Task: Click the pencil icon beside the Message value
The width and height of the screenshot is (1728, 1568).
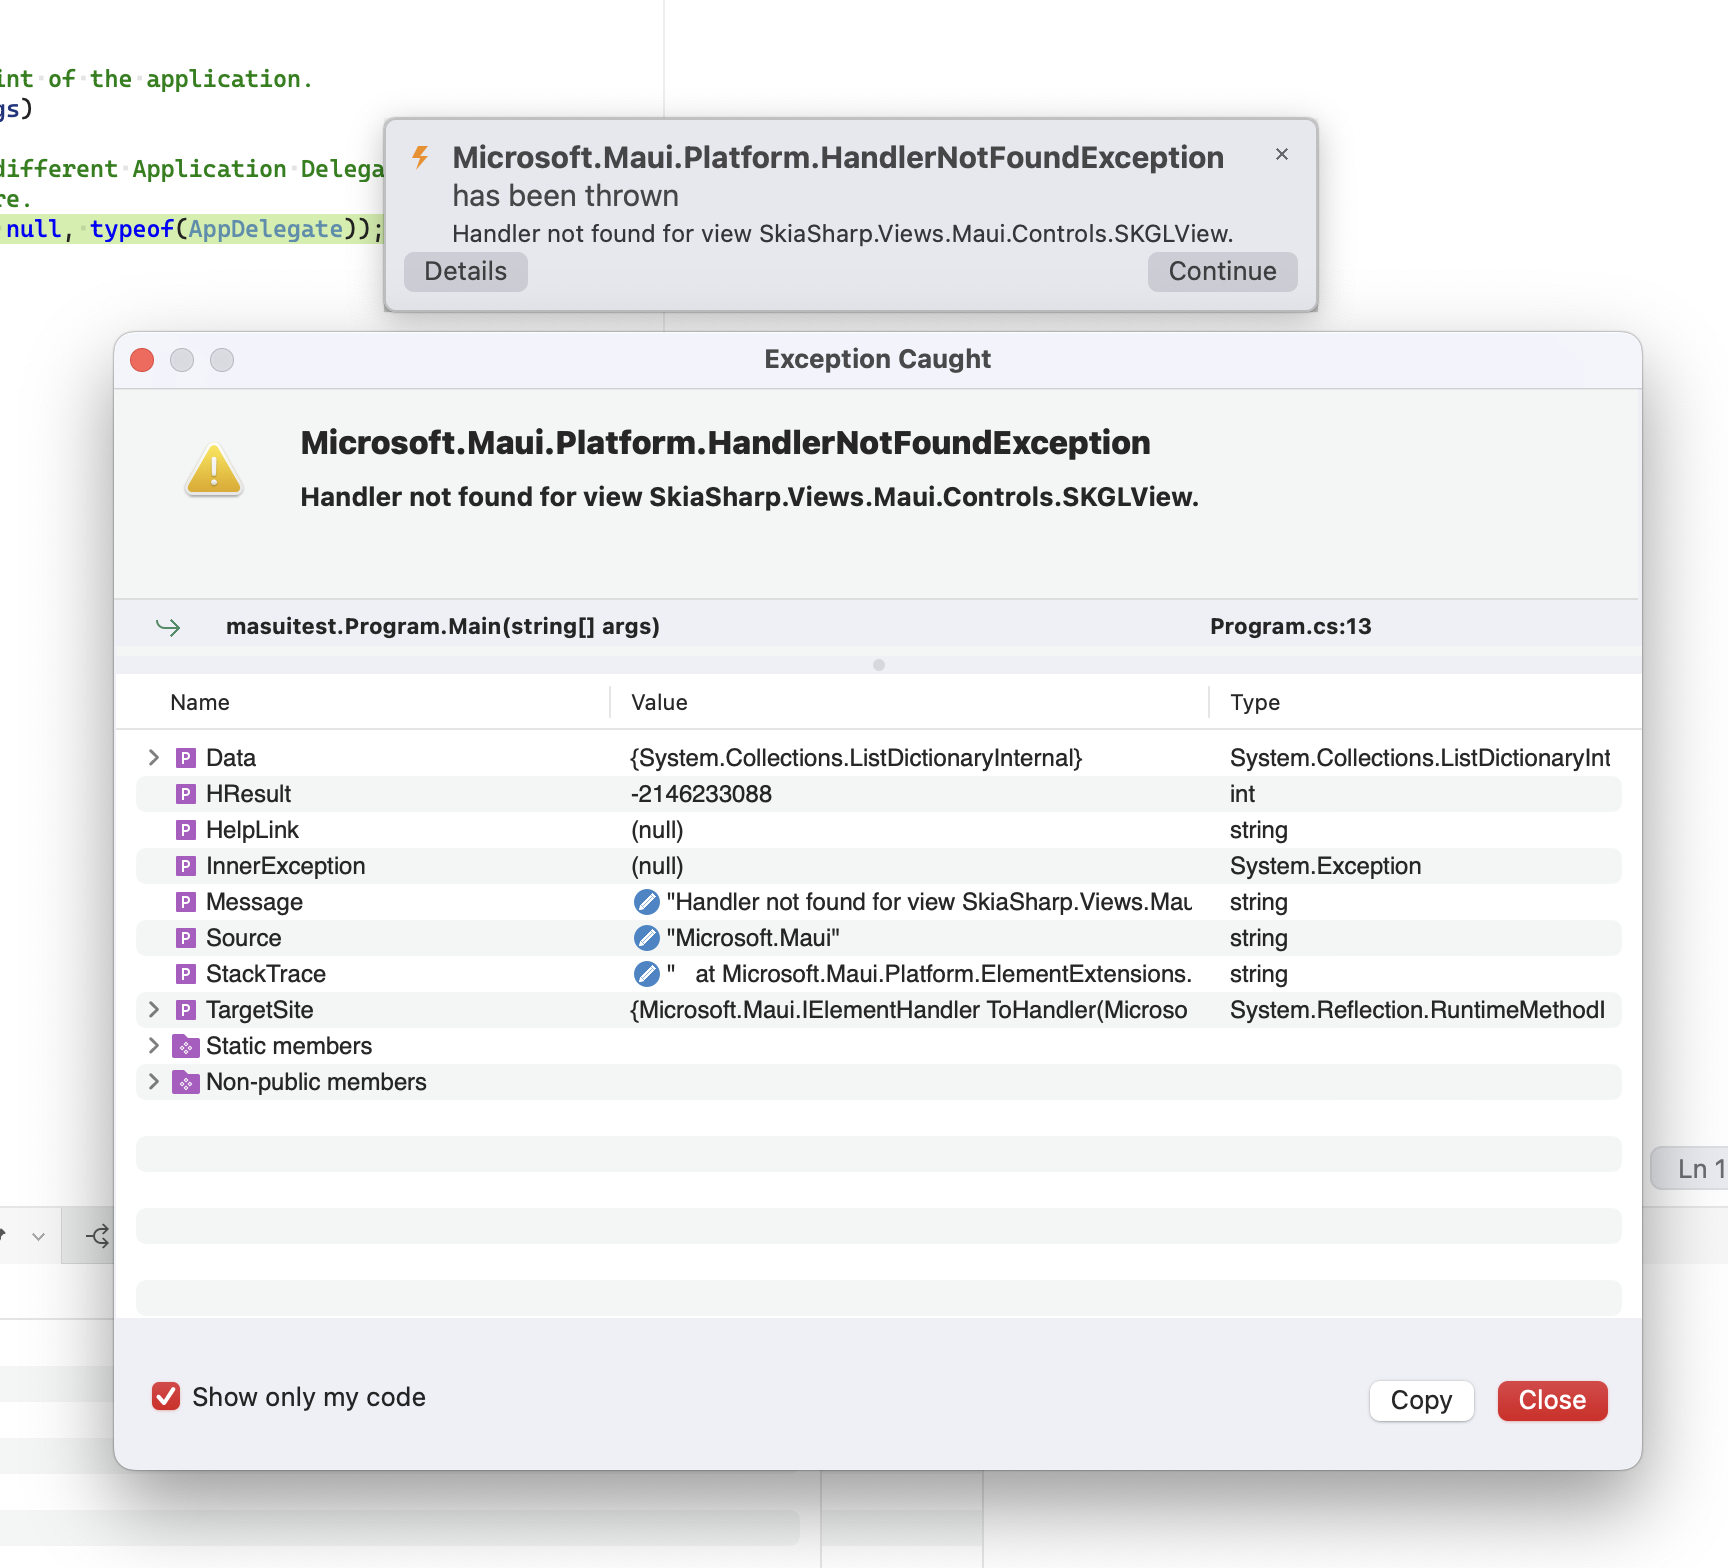Action: 644,901
